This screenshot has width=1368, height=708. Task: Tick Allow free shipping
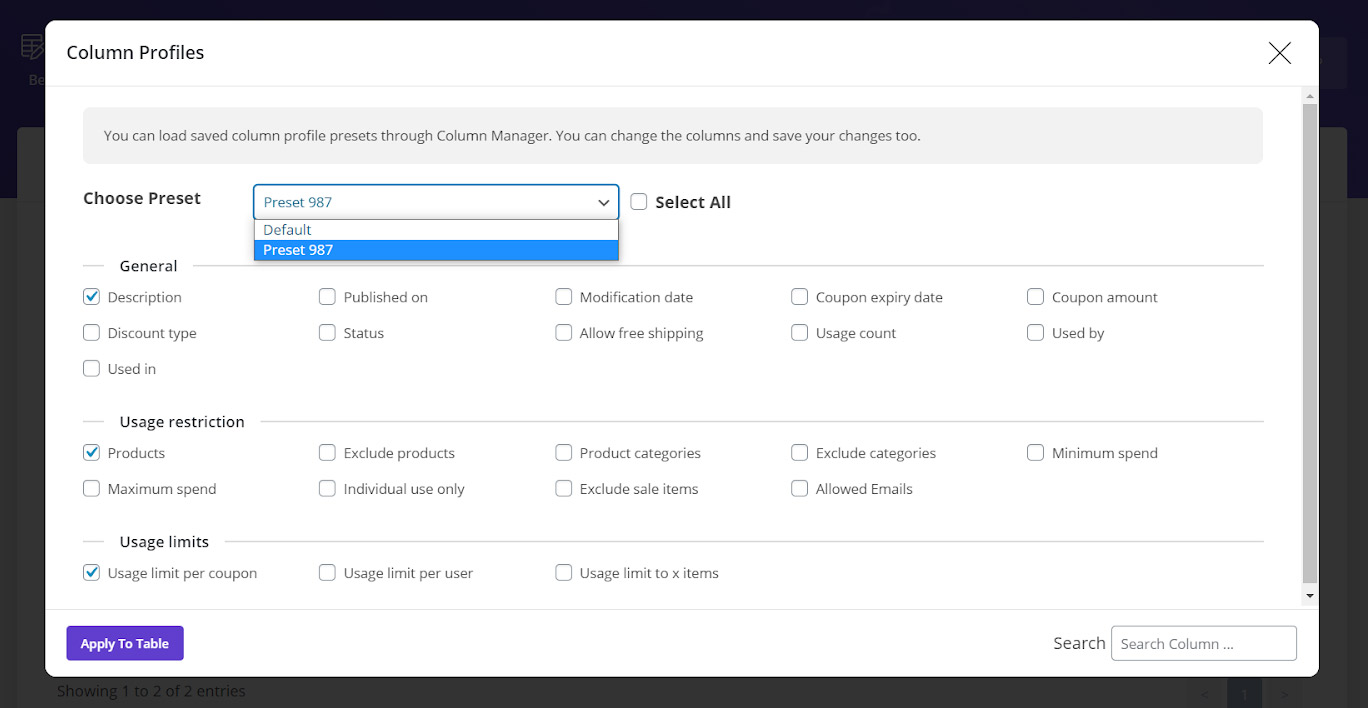pyautogui.click(x=563, y=333)
